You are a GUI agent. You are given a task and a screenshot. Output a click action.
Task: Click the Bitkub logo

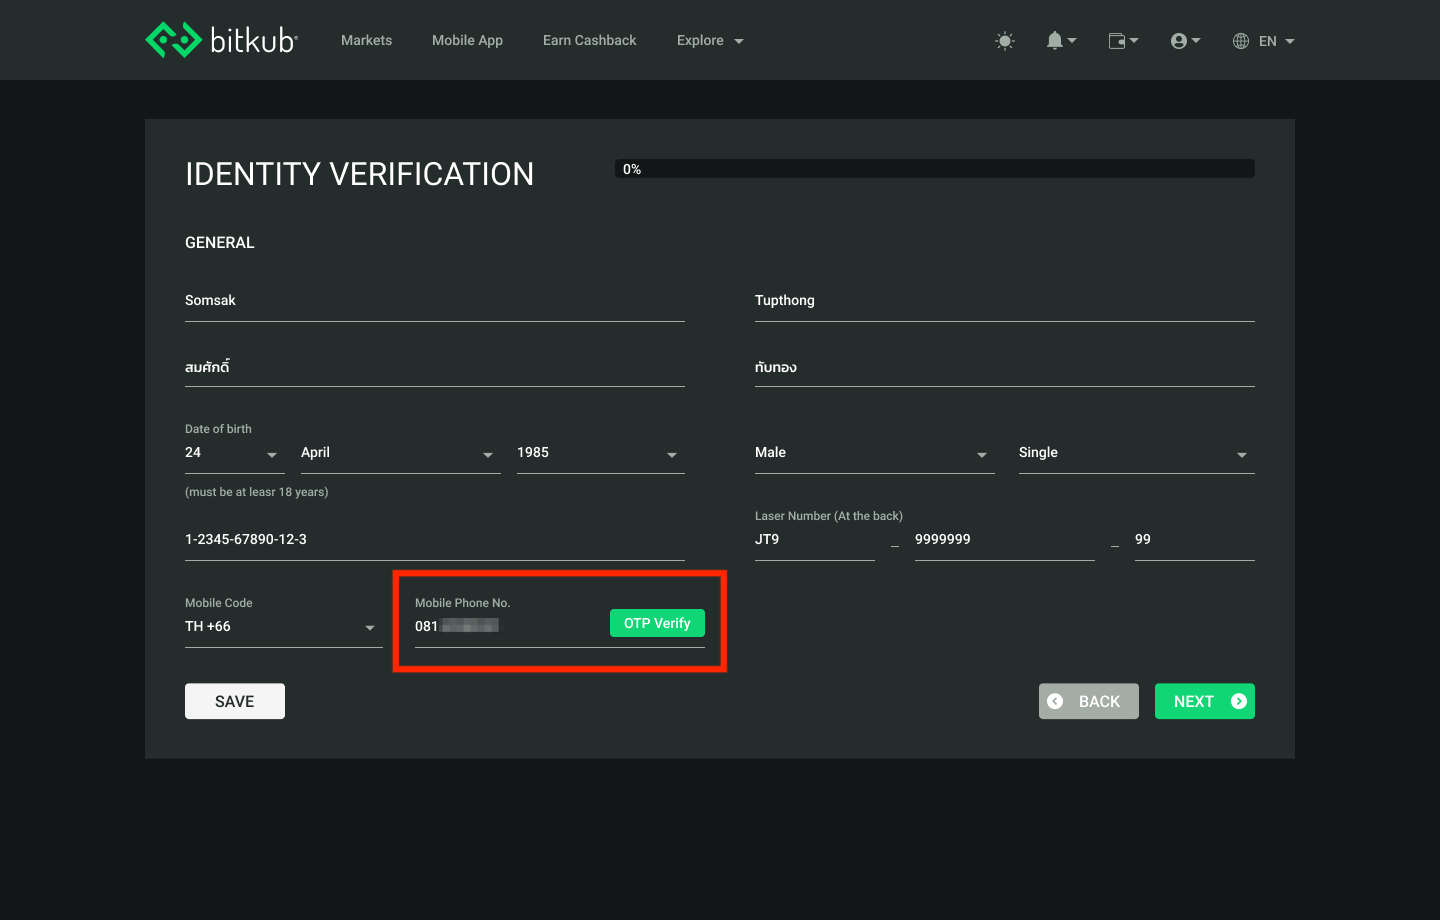pyautogui.click(x=220, y=39)
